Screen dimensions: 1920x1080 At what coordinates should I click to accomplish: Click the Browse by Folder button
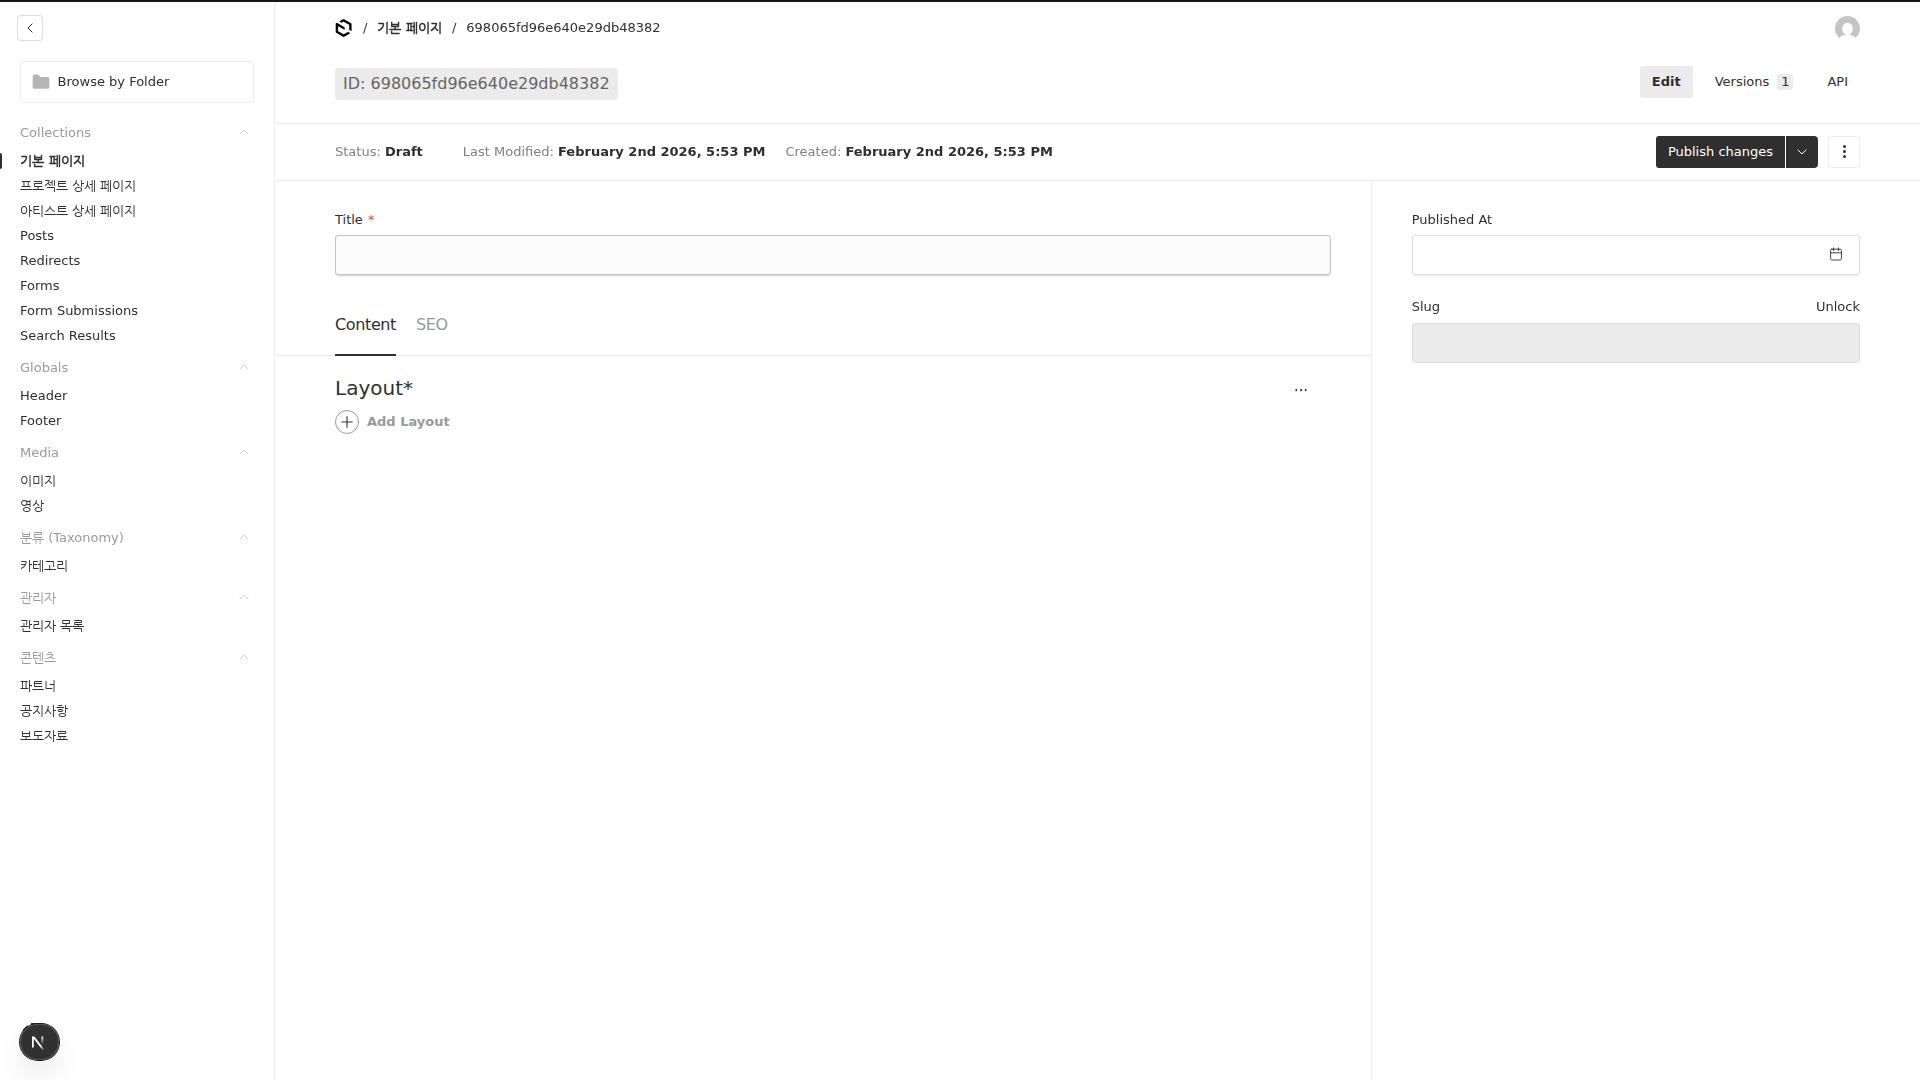click(x=137, y=82)
